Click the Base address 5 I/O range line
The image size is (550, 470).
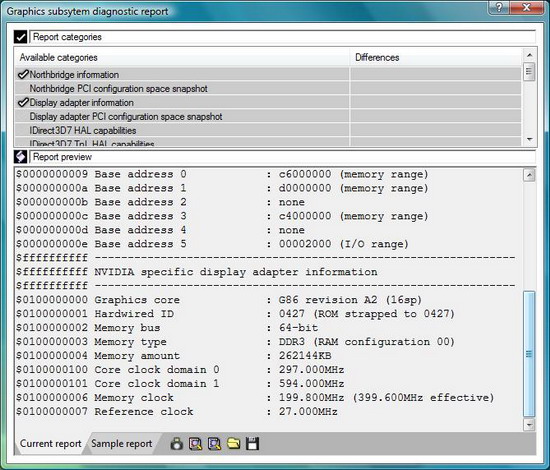[212, 244]
